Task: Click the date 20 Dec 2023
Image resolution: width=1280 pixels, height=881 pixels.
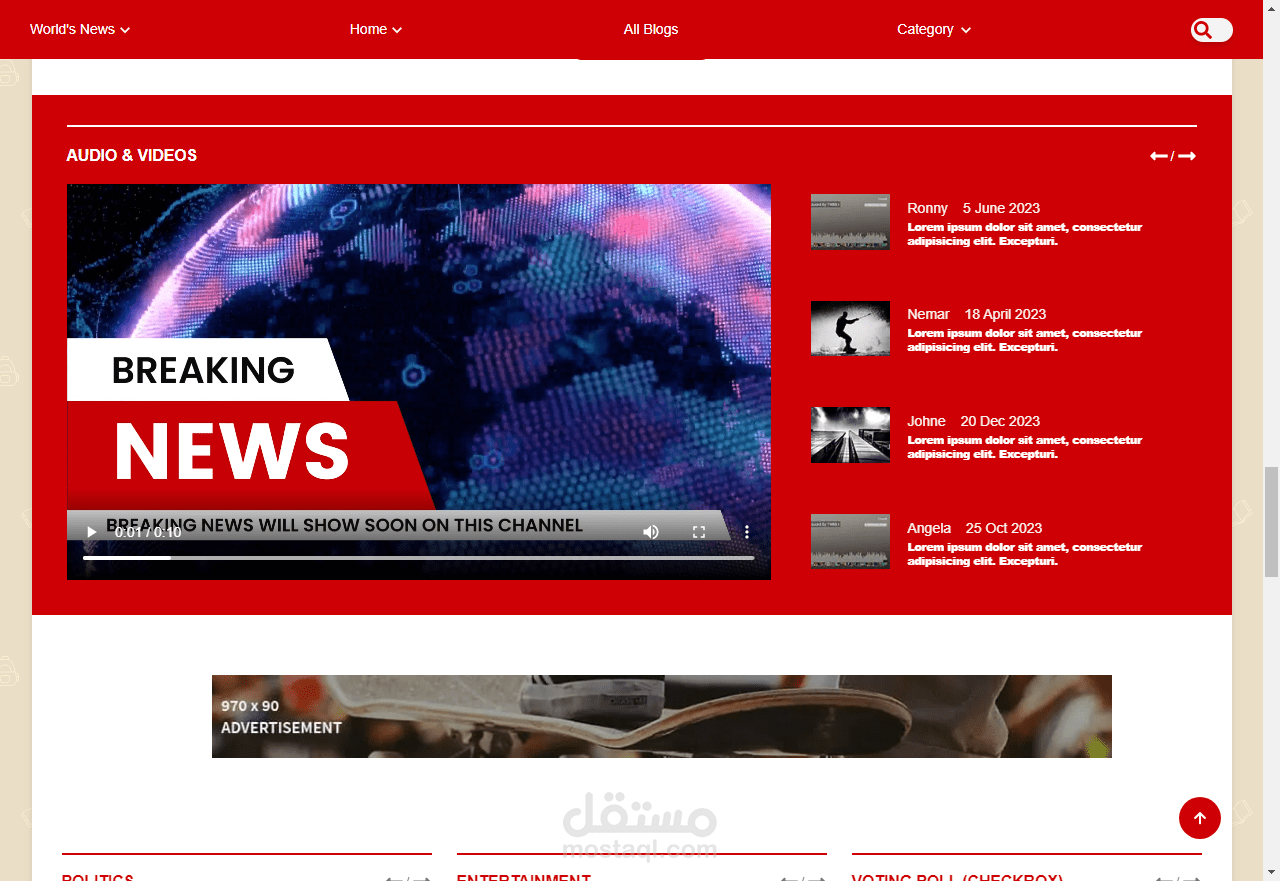Action: click(x=1000, y=421)
